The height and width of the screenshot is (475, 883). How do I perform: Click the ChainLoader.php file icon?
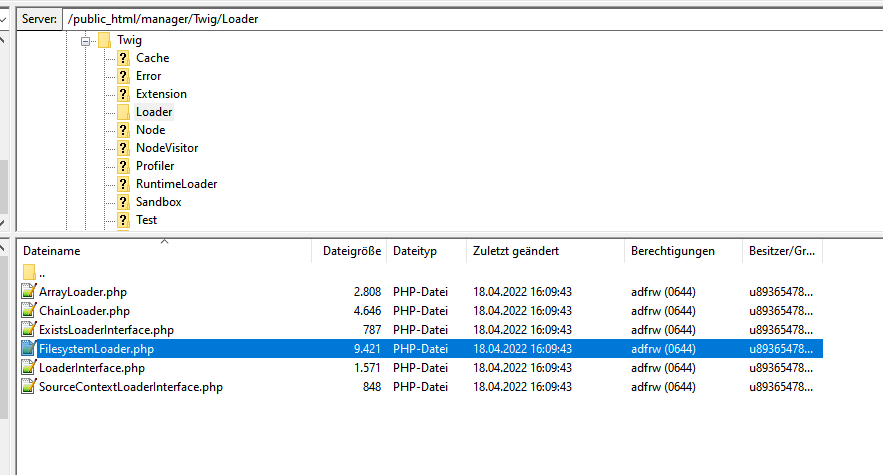[x=28, y=310]
